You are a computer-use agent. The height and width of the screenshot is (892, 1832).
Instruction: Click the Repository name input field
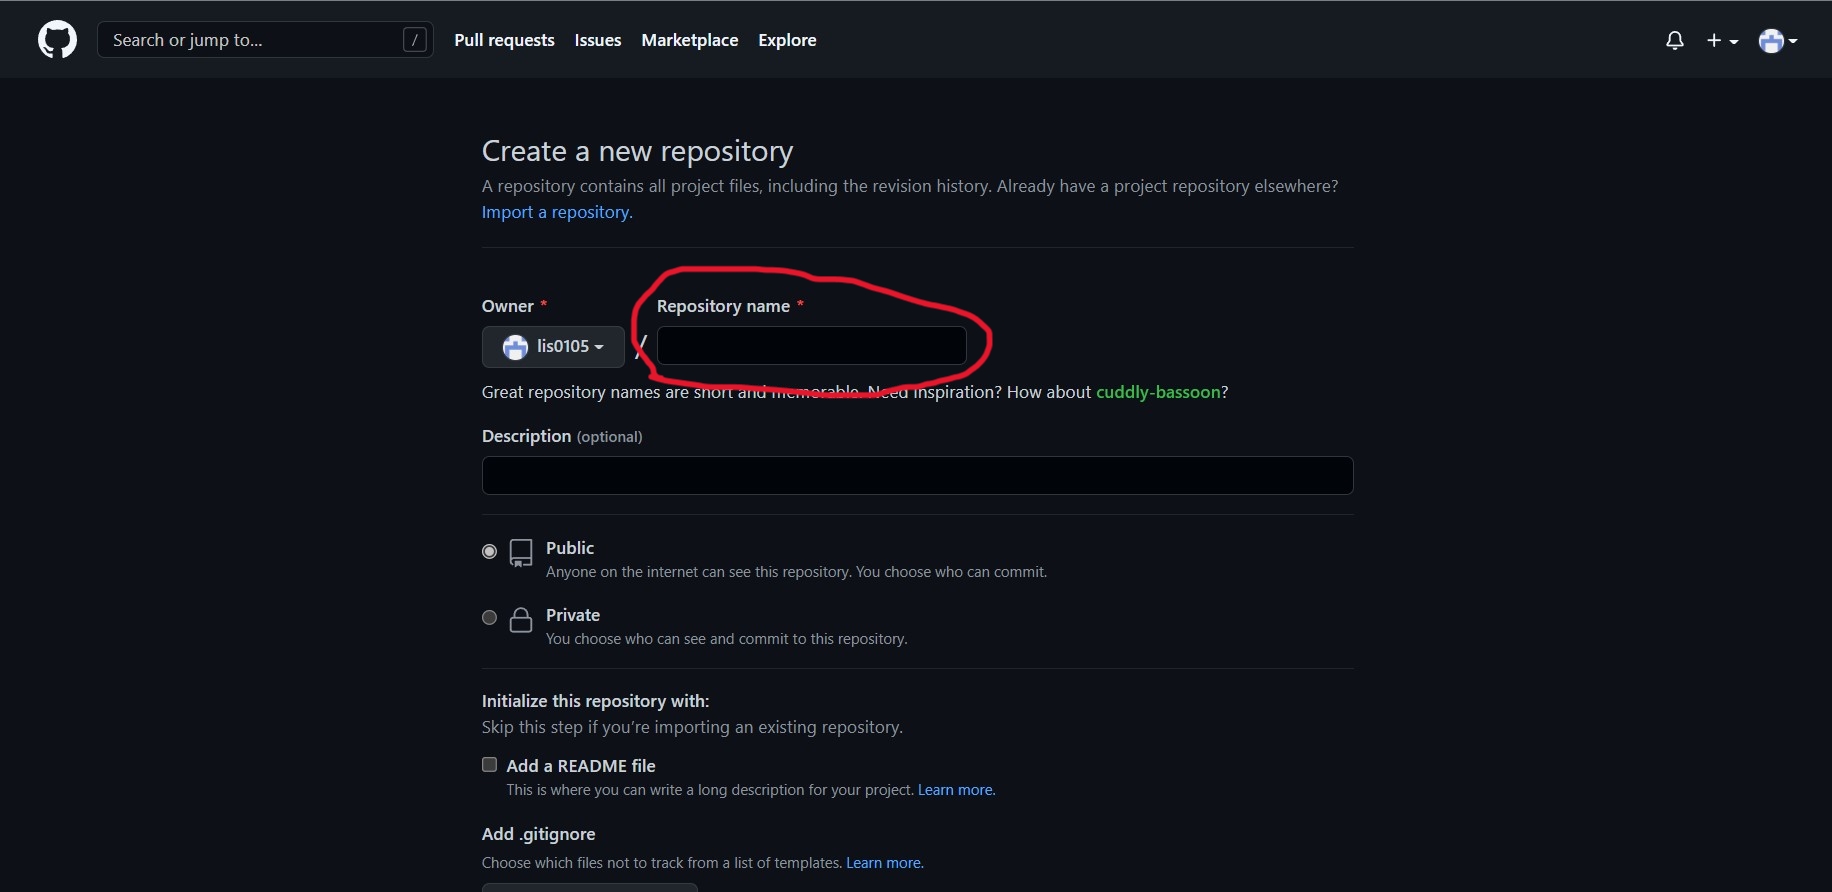pos(811,346)
